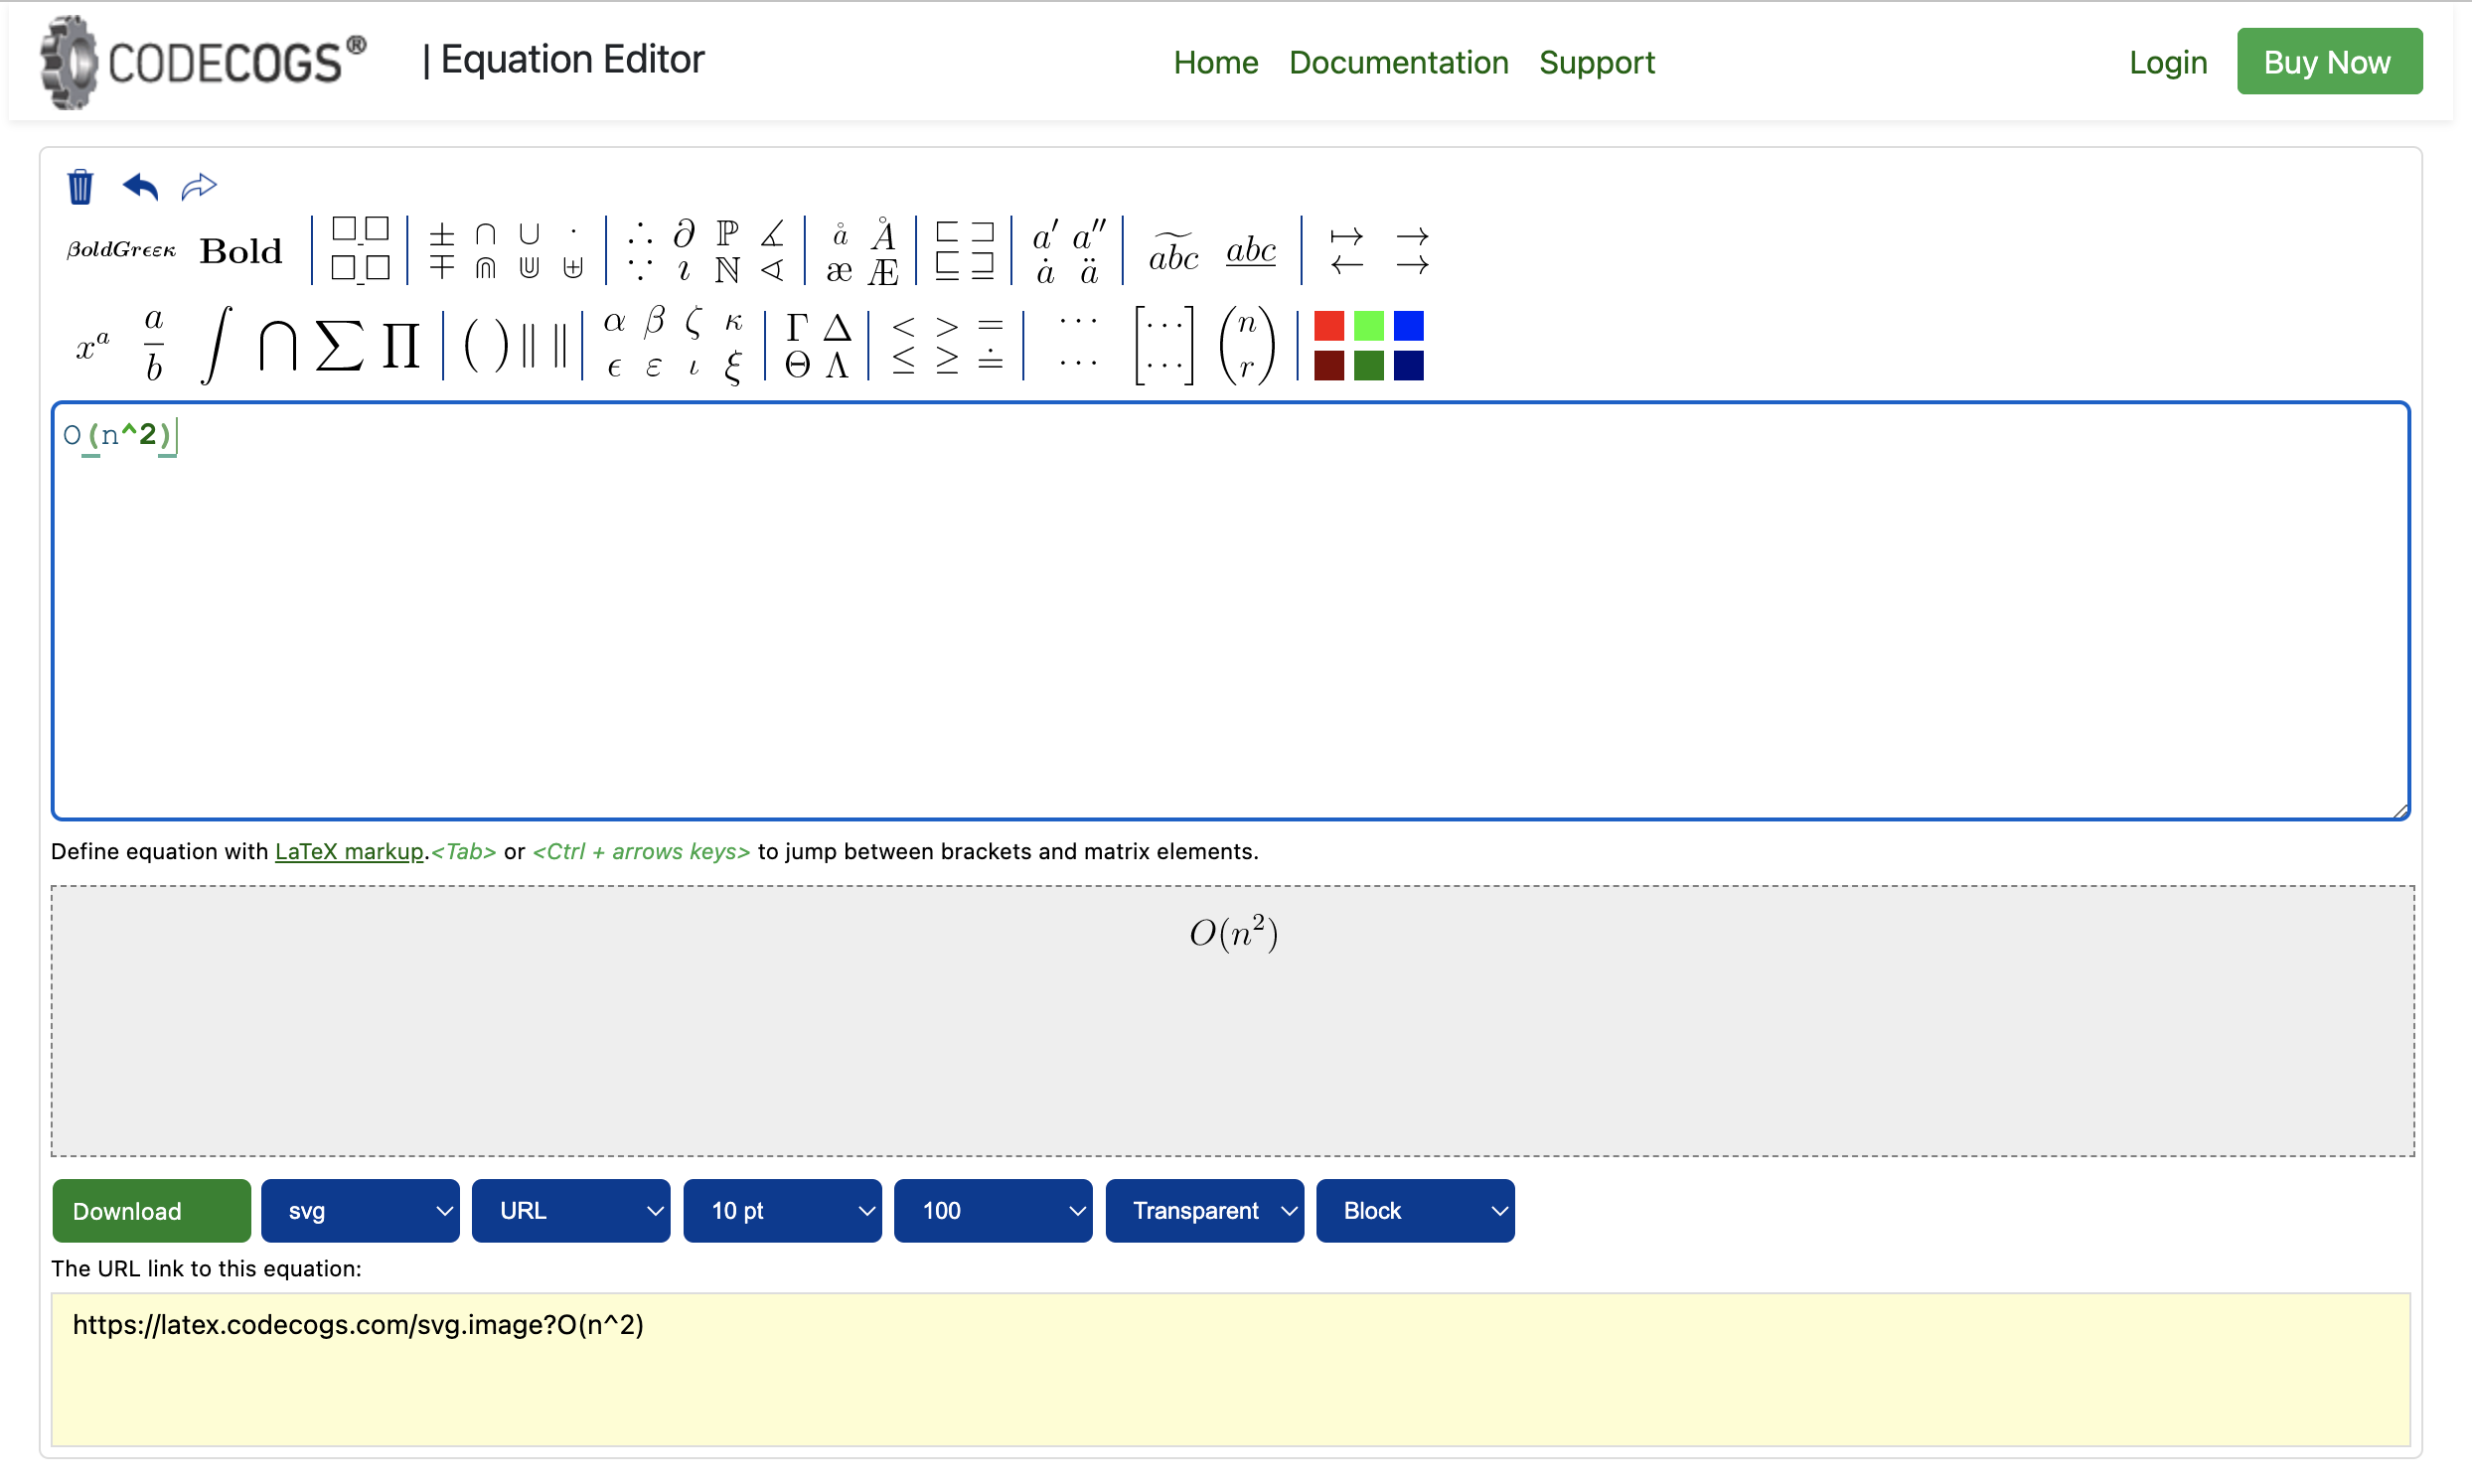Insert the x superscript a template
Viewport: 2472px width, 1484px height.
(x=92, y=346)
